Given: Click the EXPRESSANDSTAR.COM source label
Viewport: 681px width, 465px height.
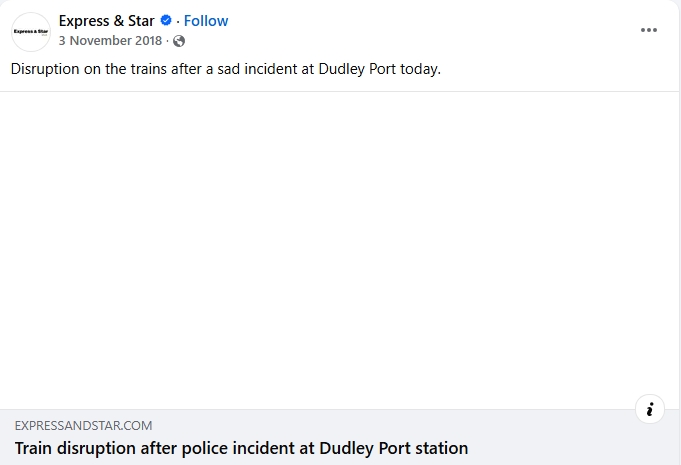Looking at the screenshot, I should click(83, 425).
